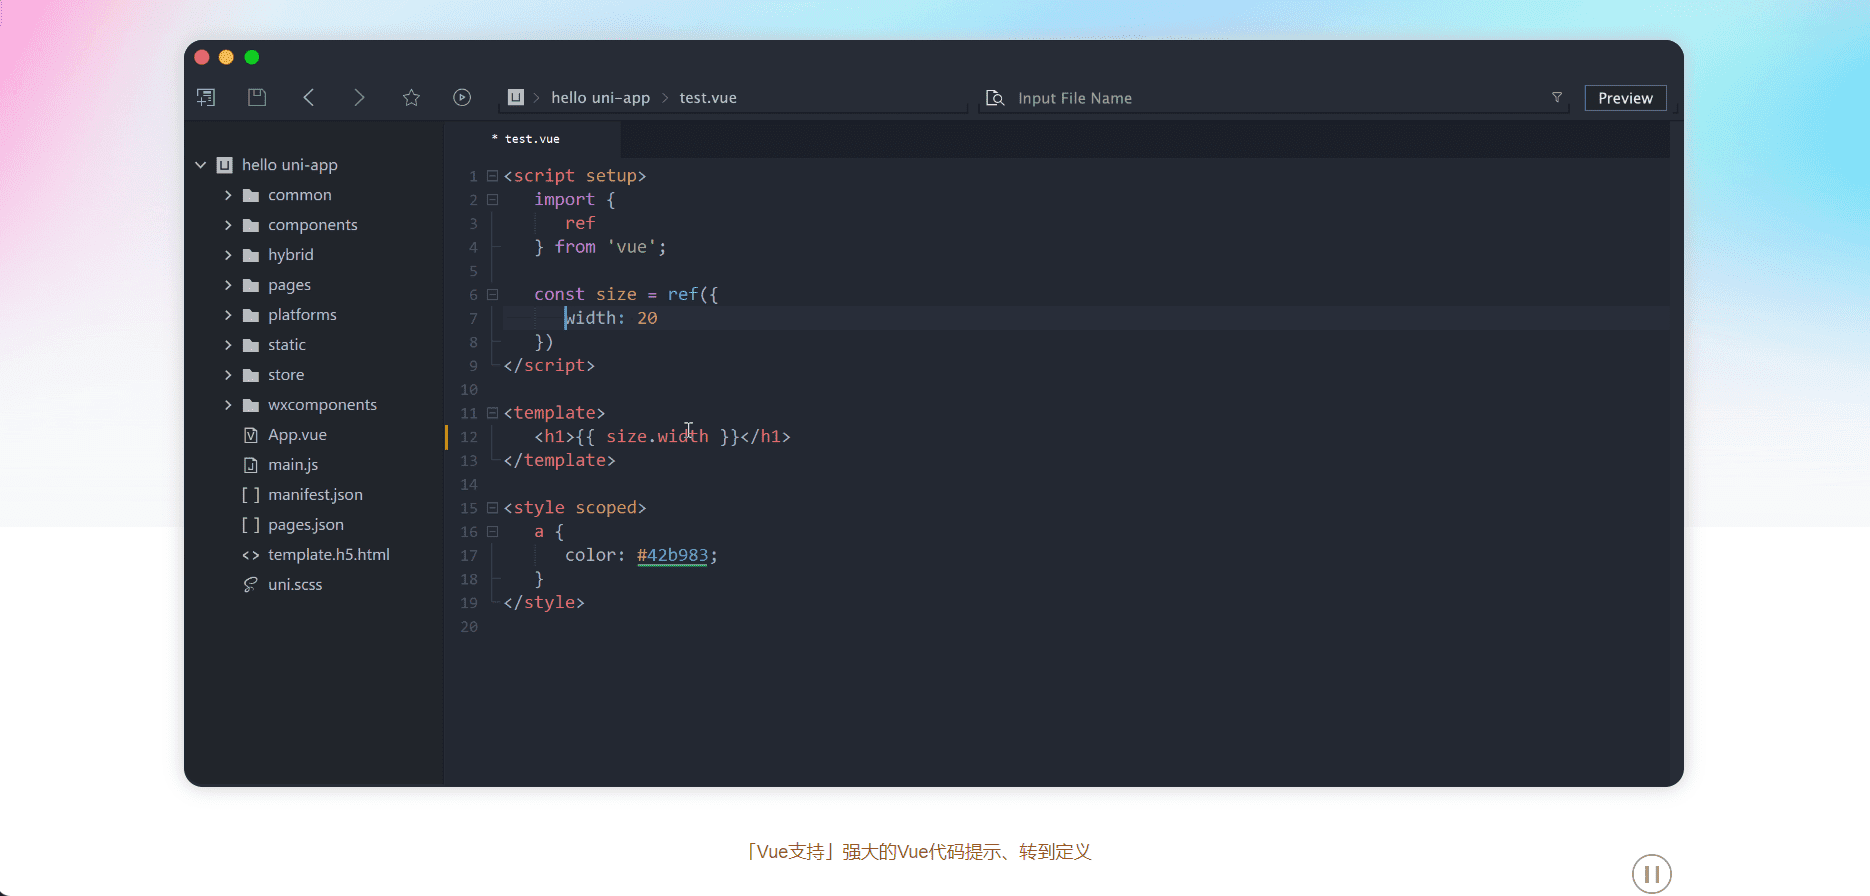
Task: Click the project icon in breadcrumb
Action: point(516,97)
